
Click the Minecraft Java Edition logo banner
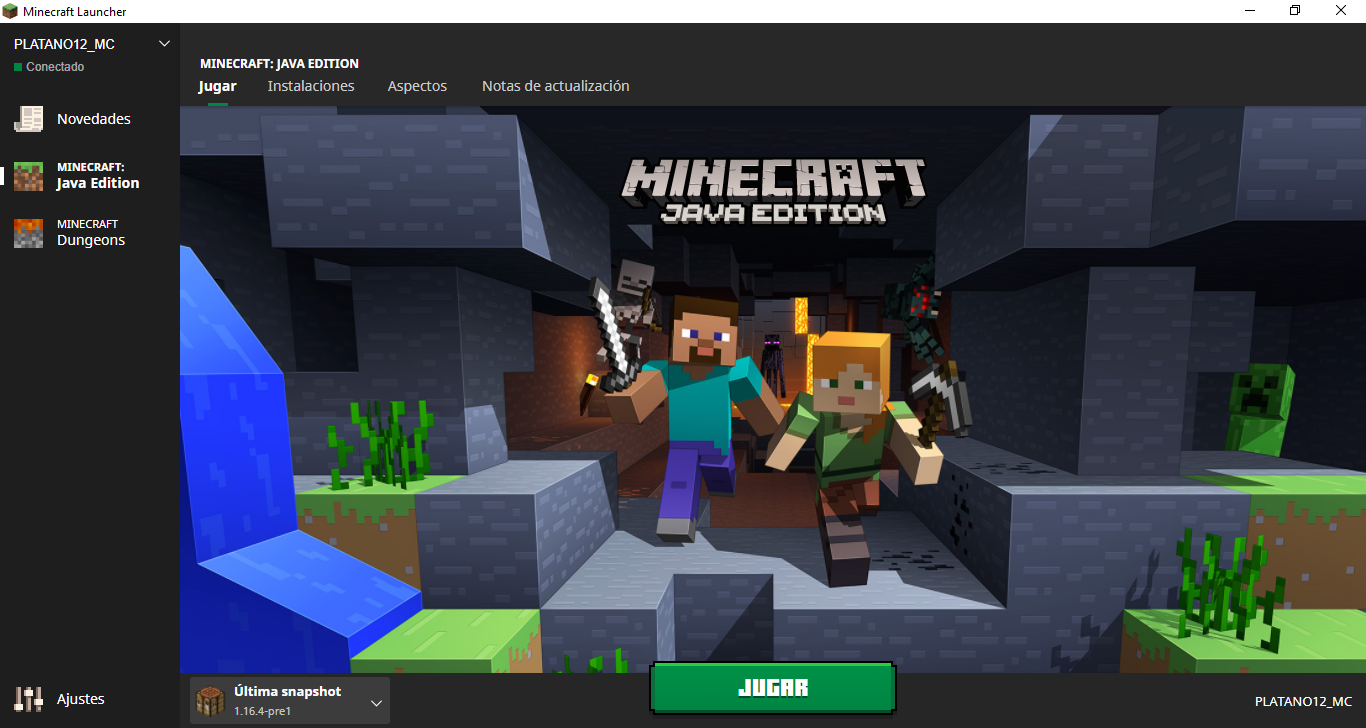pyautogui.click(x=773, y=190)
